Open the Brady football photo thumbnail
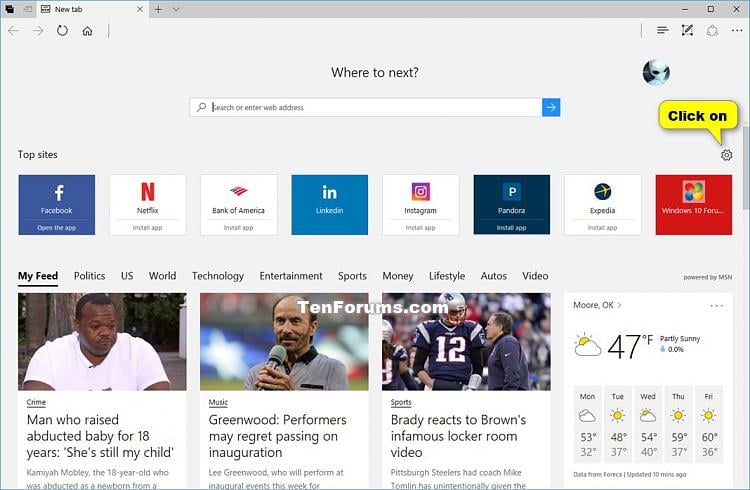The height and width of the screenshot is (490, 750). (466, 342)
